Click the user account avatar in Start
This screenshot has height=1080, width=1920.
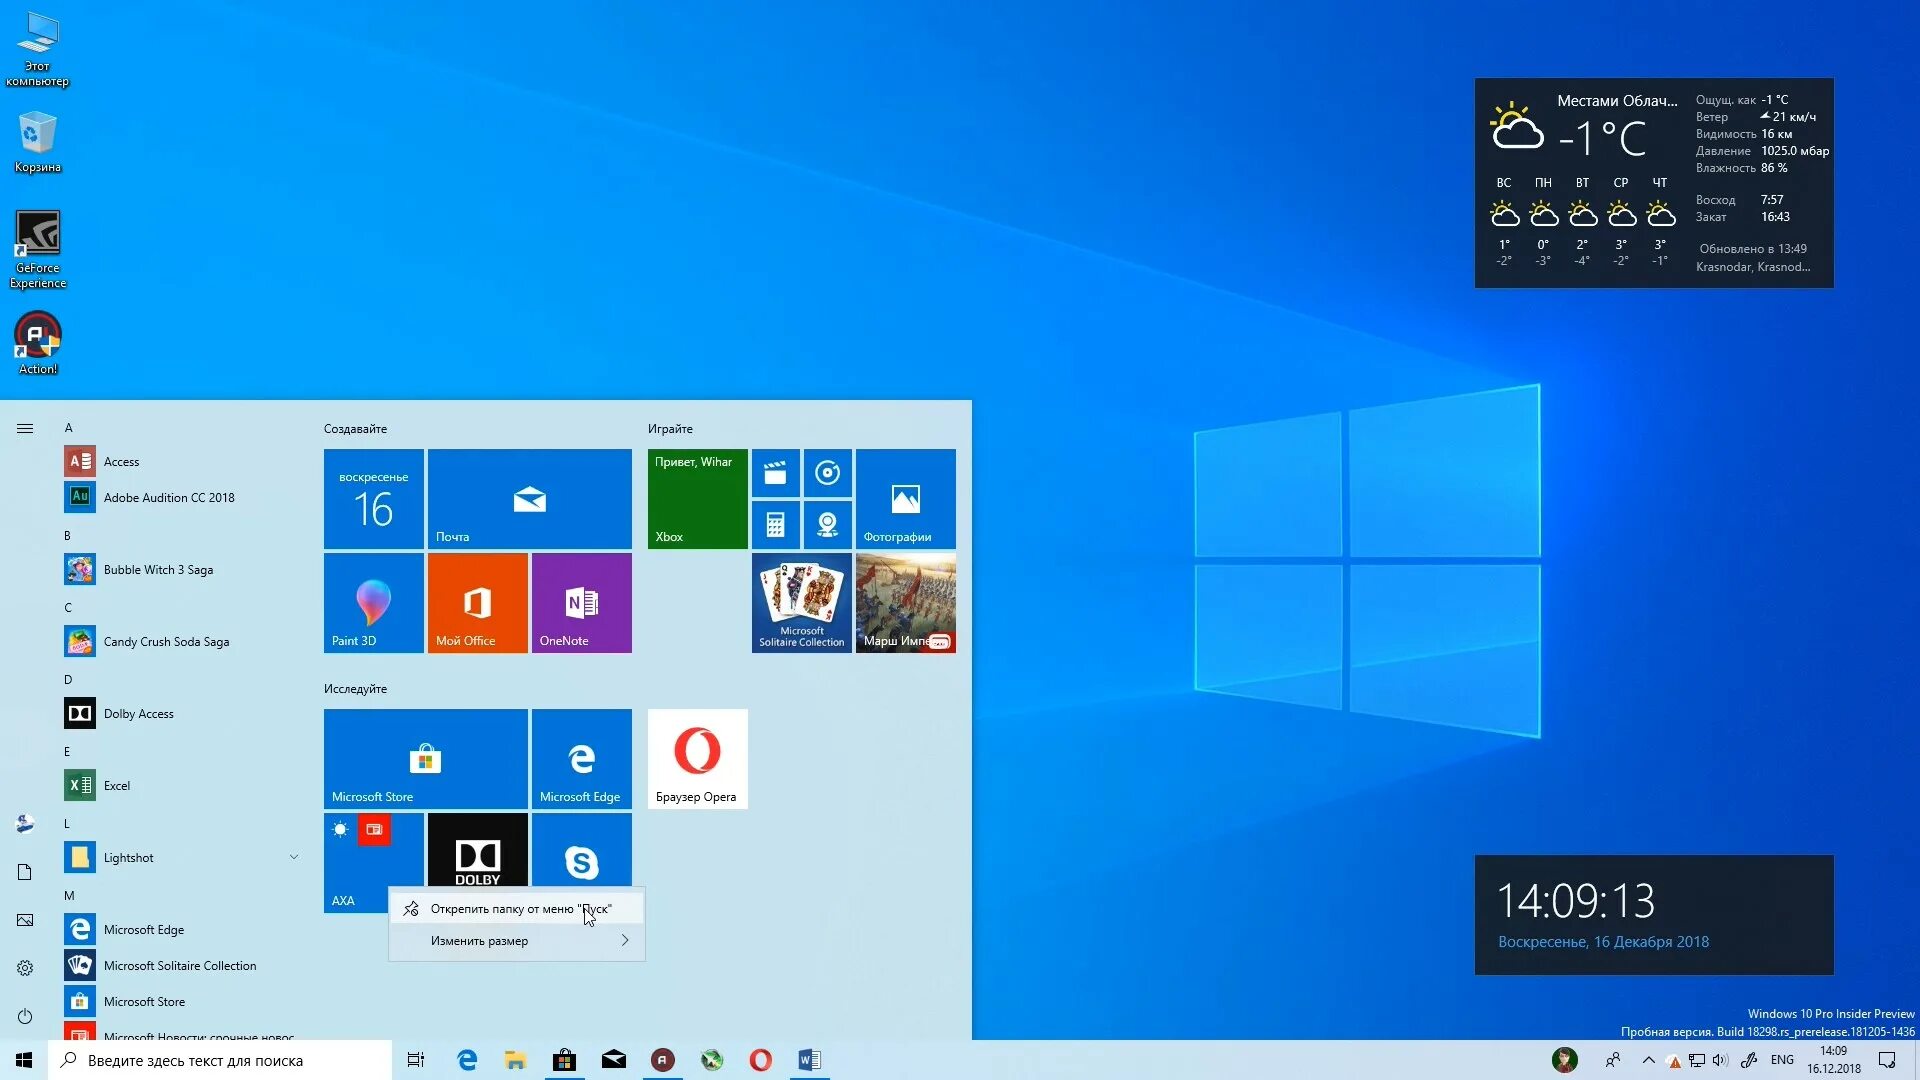click(25, 823)
